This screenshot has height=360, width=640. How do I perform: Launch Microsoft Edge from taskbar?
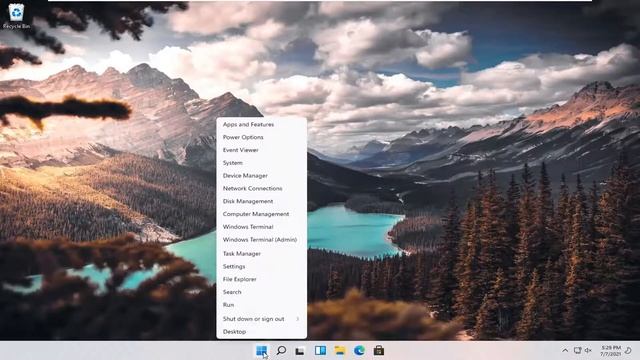click(359, 351)
